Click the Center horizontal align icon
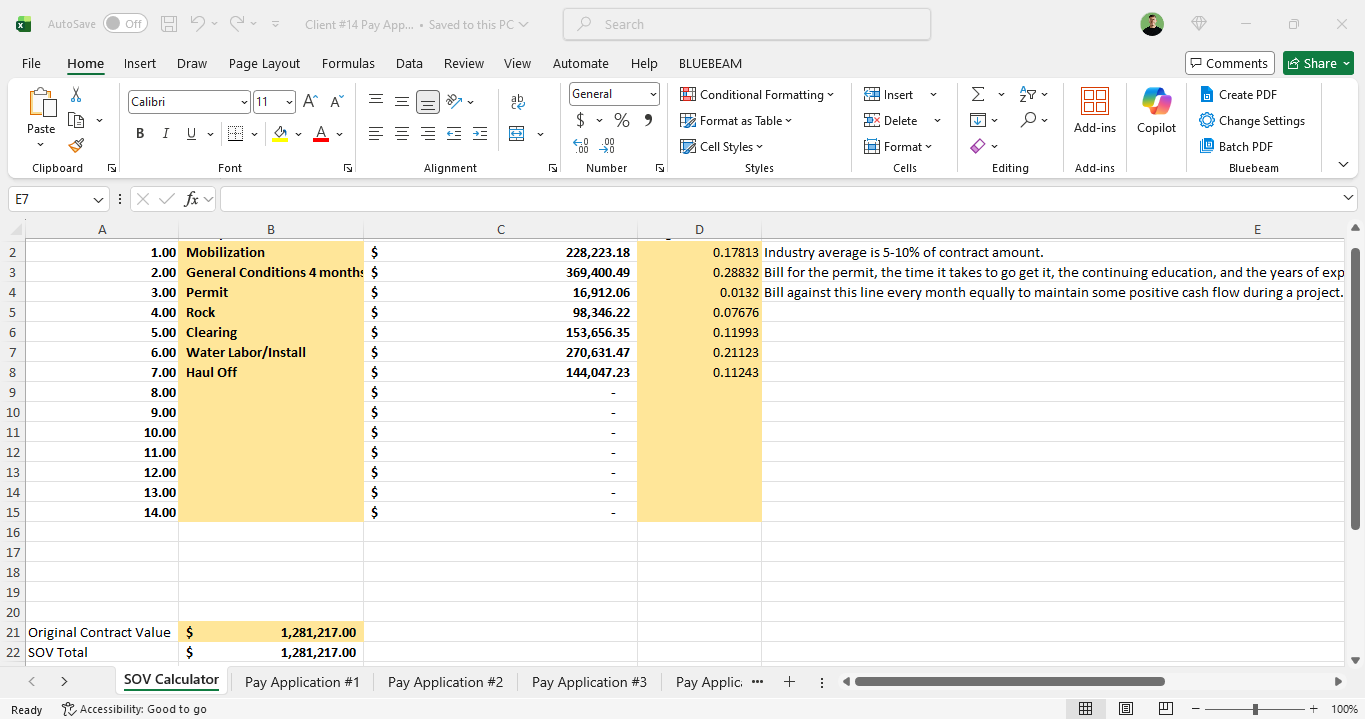The height and width of the screenshot is (719, 1365). click(401, 134)
